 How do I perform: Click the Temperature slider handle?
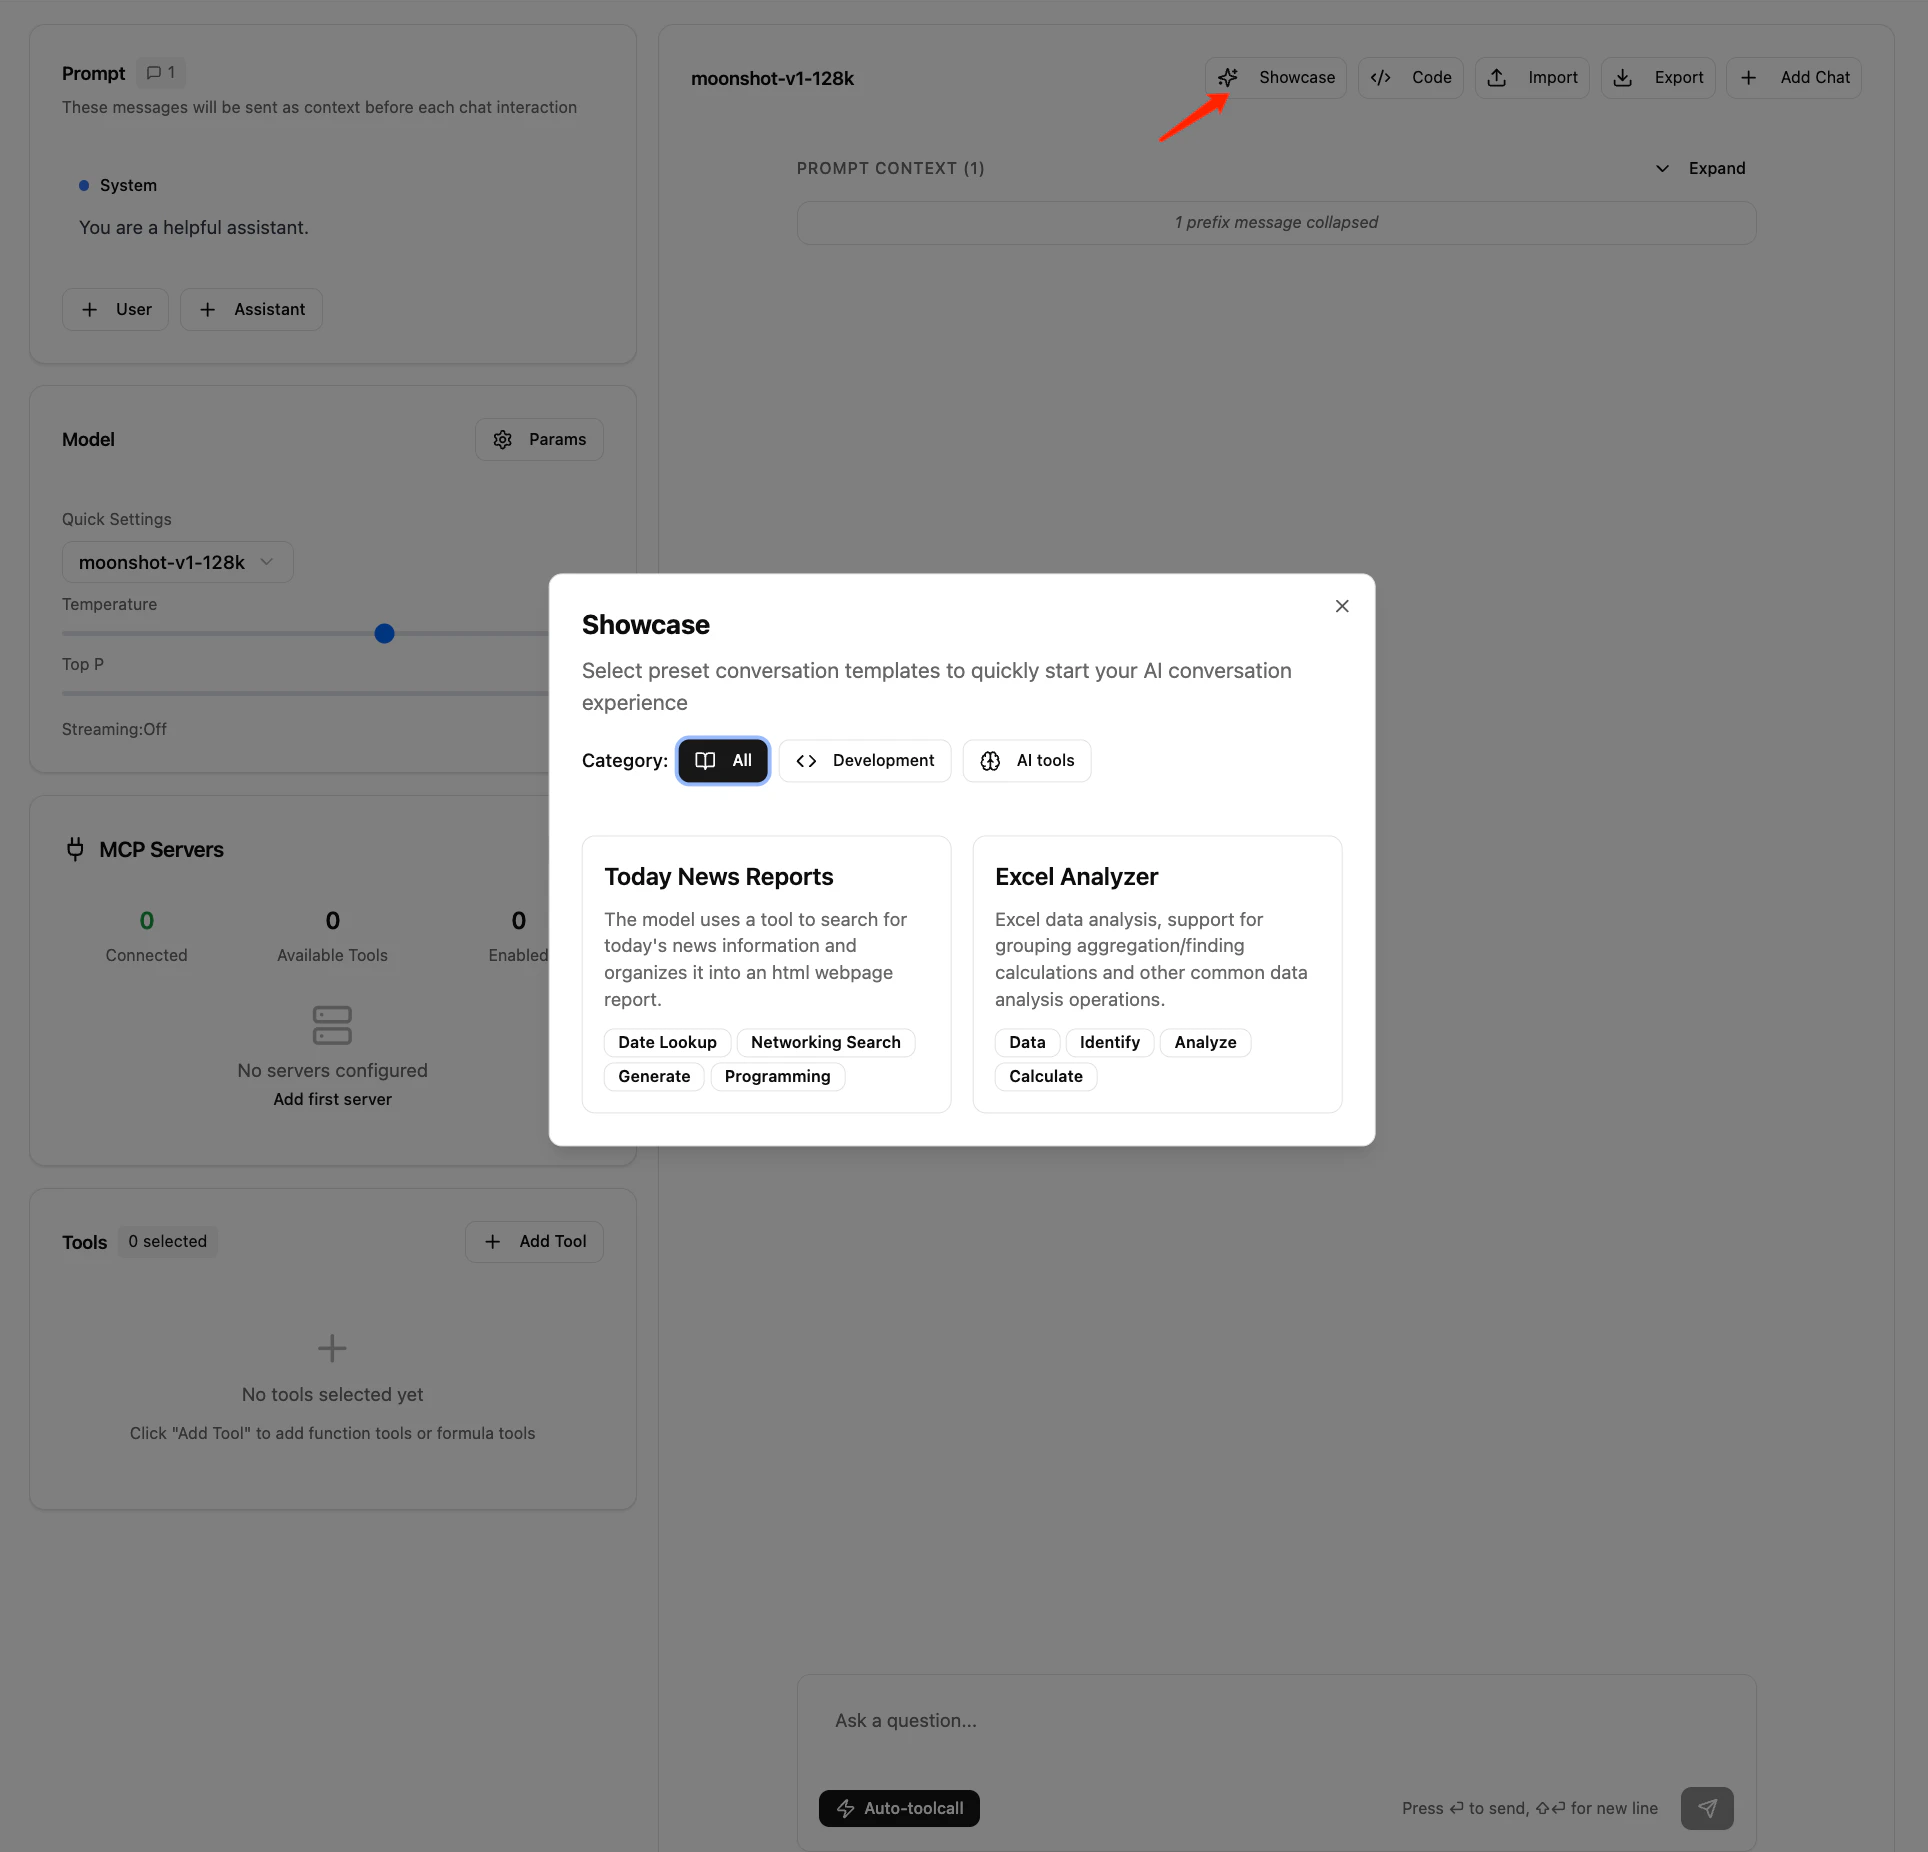[x=384, y=633]
